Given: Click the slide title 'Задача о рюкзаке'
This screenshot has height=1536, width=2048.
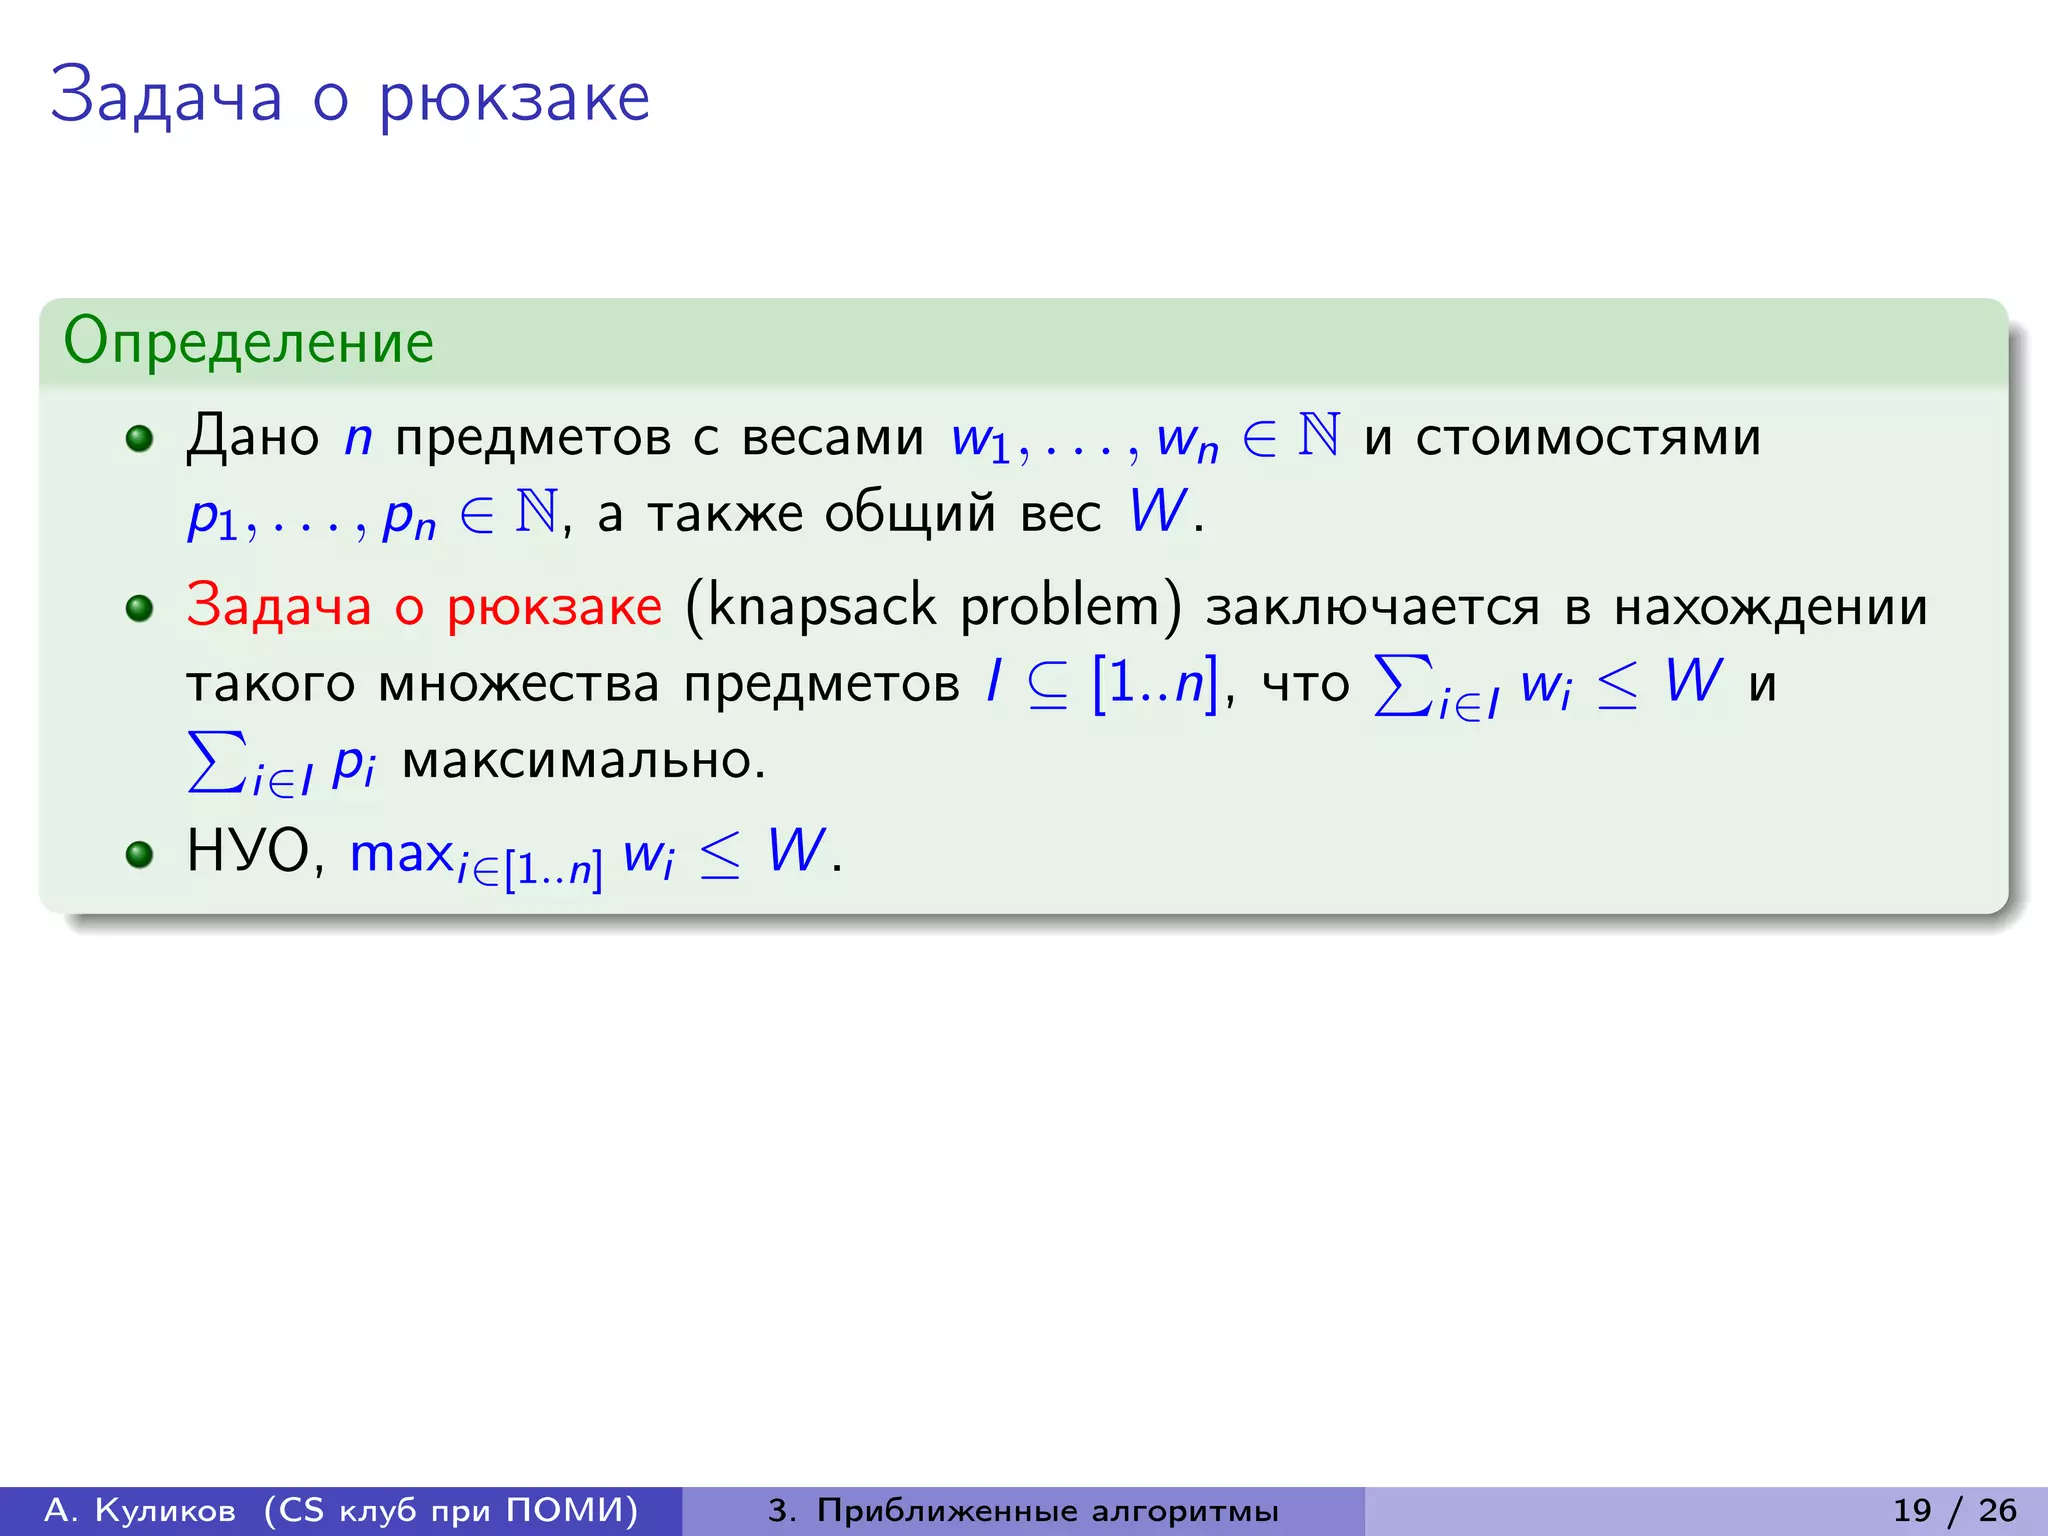Looking at the screenshot, I should click(350, 97).
